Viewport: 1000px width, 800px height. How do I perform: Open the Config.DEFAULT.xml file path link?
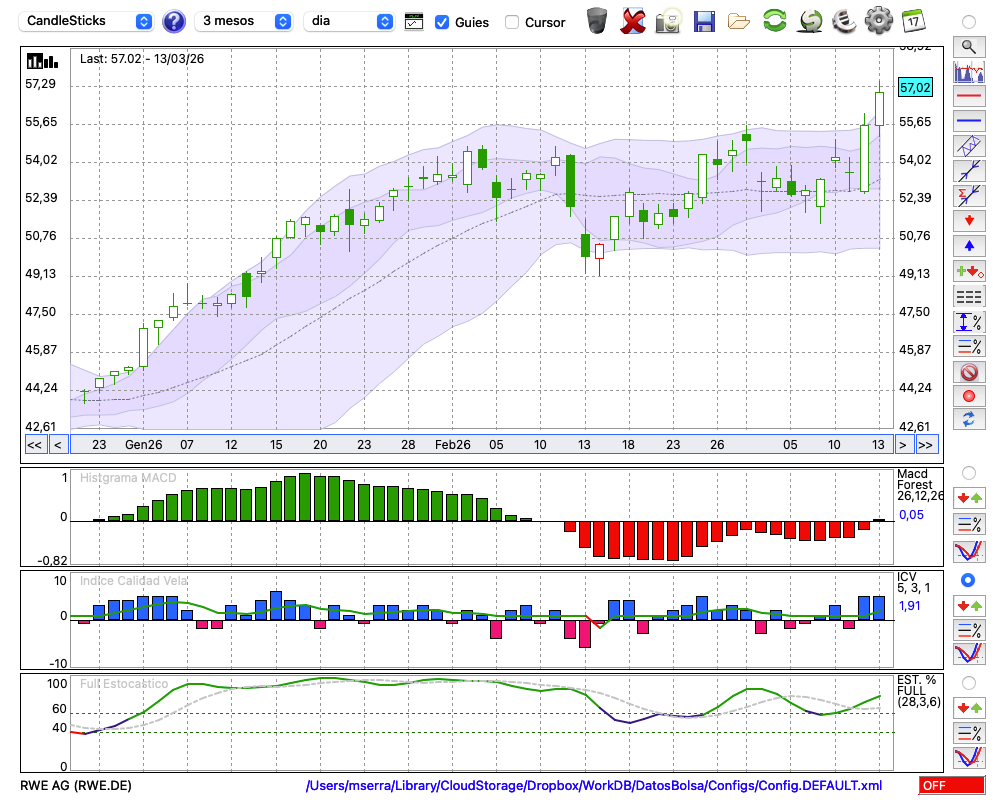tap(594, 785)
